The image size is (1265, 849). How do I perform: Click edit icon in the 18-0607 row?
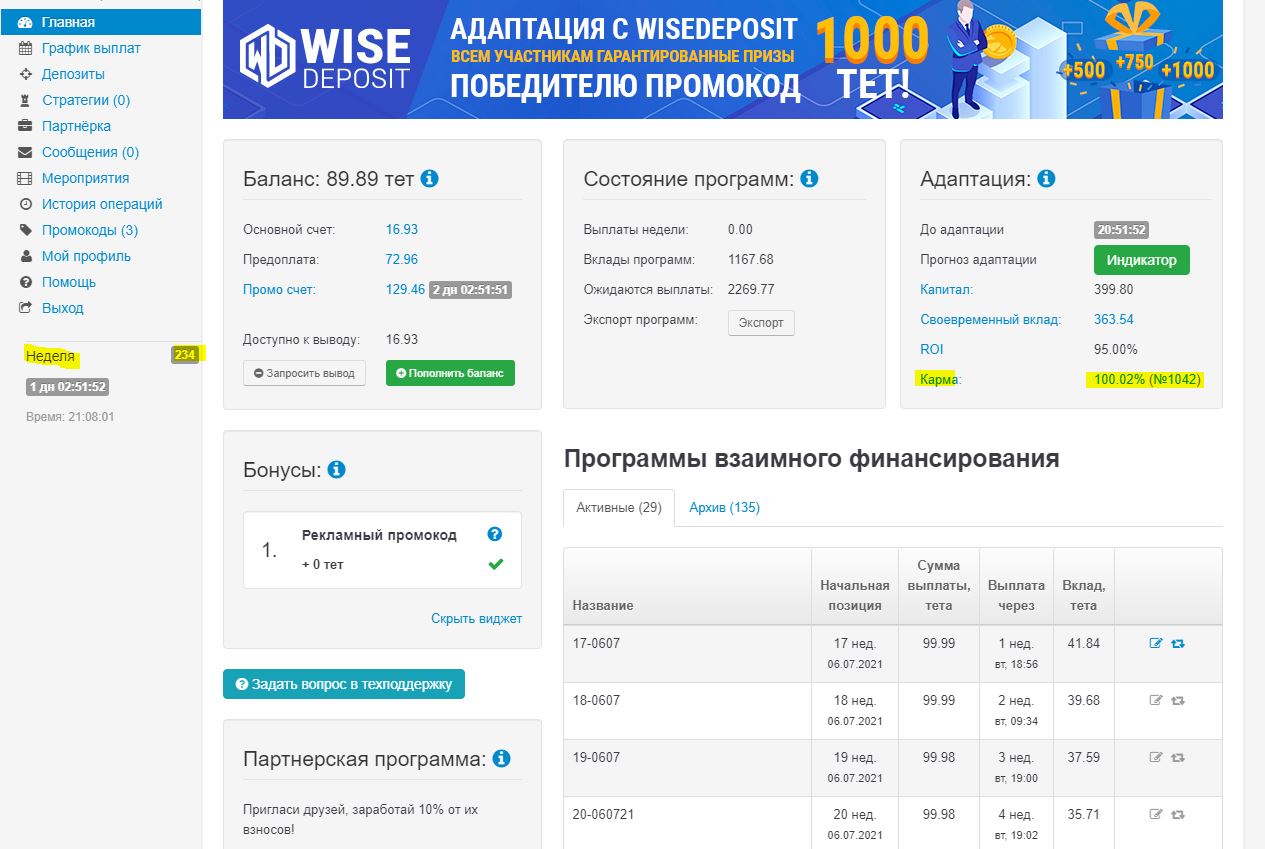click(x=1156, y=700)
